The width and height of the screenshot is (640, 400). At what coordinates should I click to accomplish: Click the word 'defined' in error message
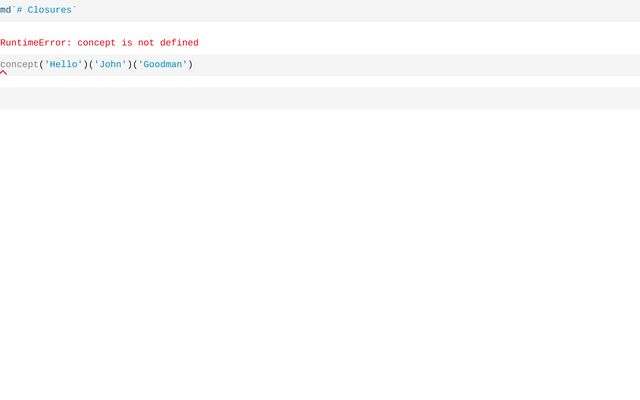[176, 43]
